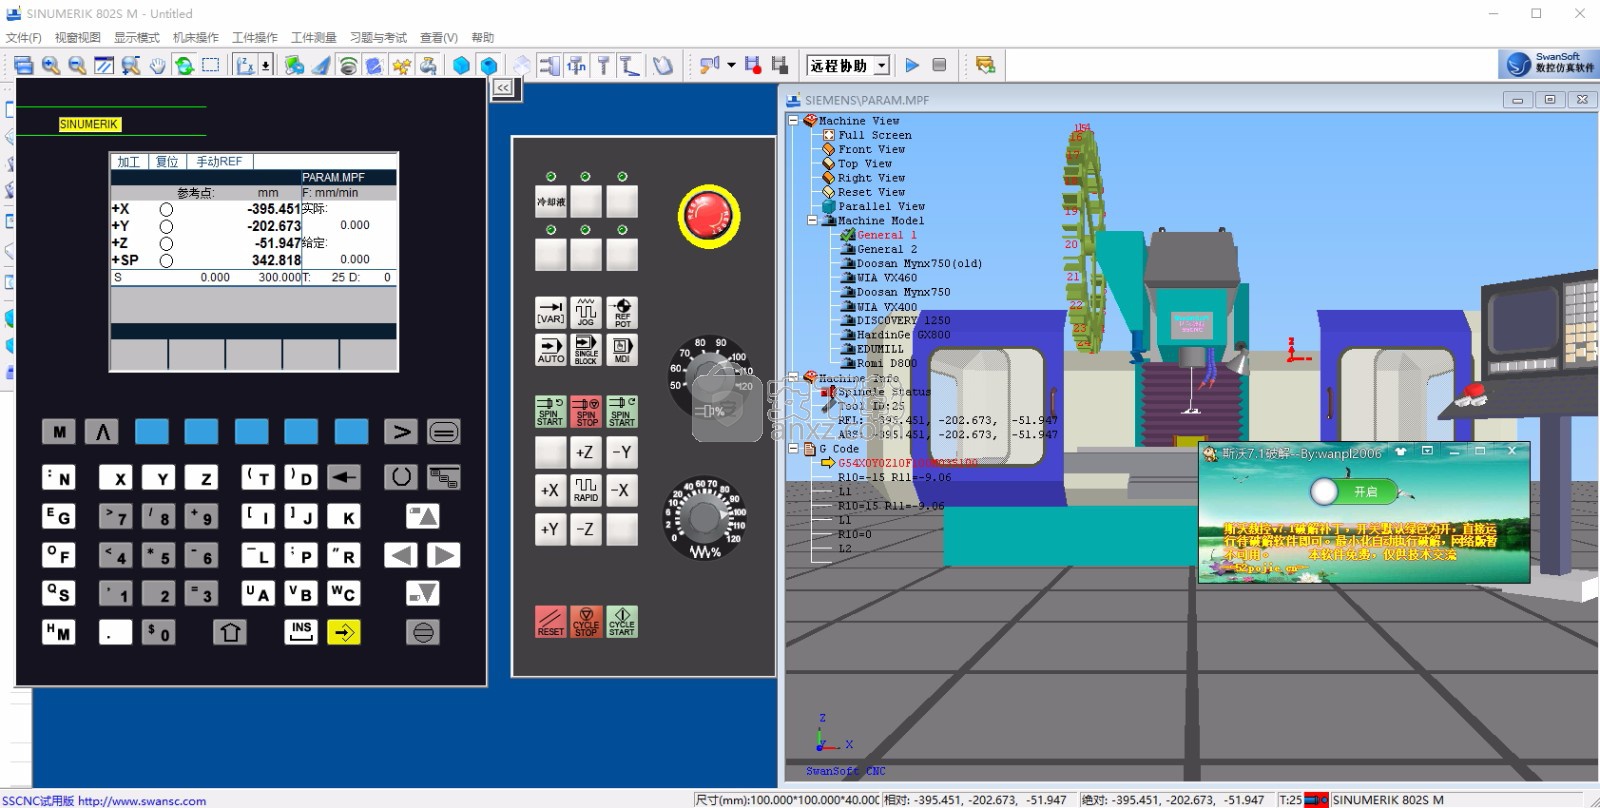The width and height of the screenshot is (1600, 808).
Task: Collapse the G Code tree node
Action: pos(794,449)
